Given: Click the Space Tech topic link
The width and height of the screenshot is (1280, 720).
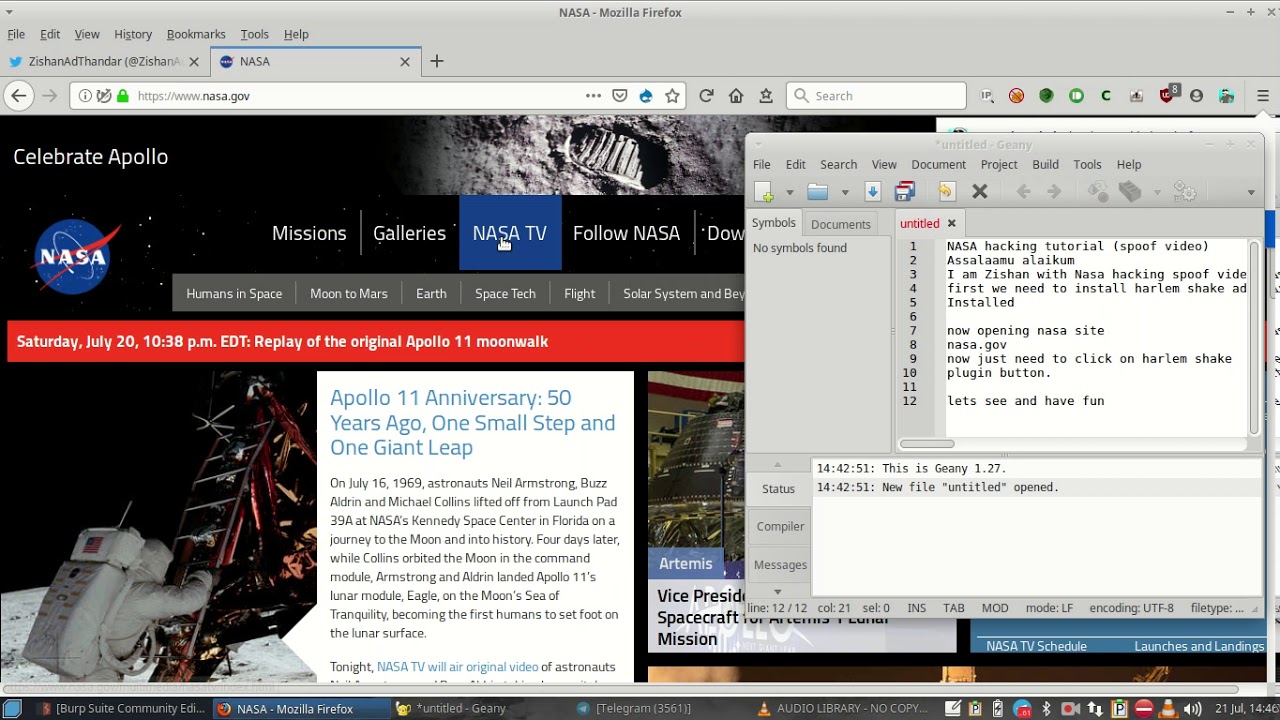Looking at the screenshot, I should coord(505,293).
